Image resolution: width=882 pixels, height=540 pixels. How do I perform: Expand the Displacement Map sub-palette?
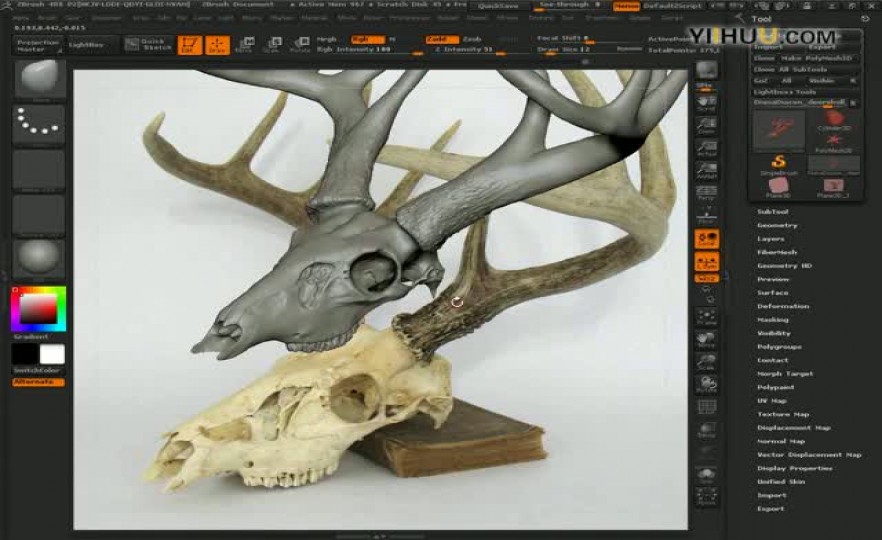coord(794,428)
